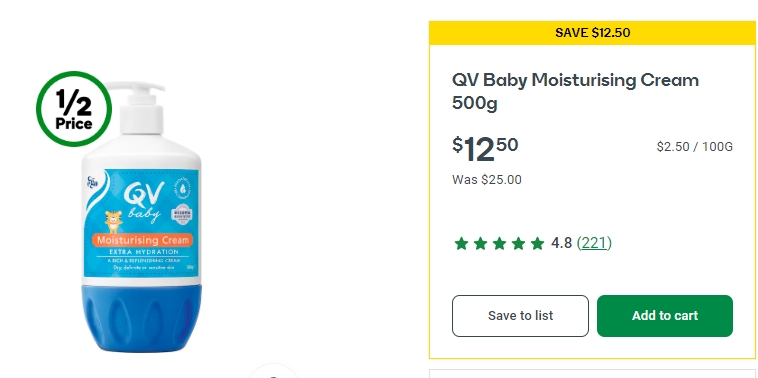The image size is (758, 378).
Task: Click the second green rating star
Action: pyautogui.click(x=480, y=243)
